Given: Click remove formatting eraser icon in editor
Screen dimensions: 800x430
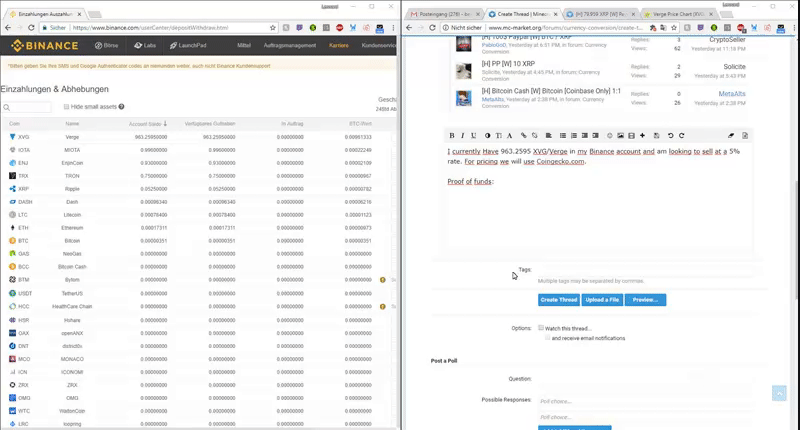Looking at the screenshot, I should (731, 136).
